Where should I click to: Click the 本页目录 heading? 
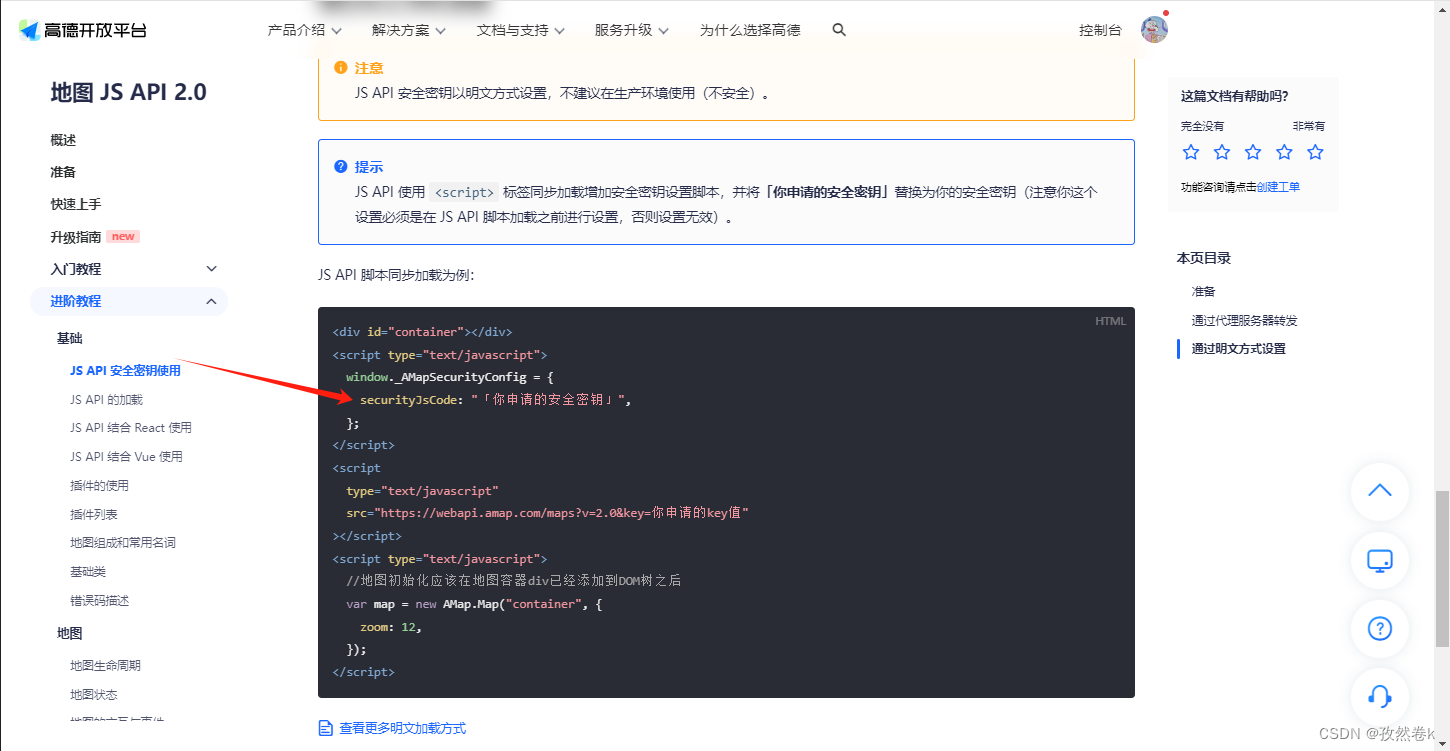1203,258
